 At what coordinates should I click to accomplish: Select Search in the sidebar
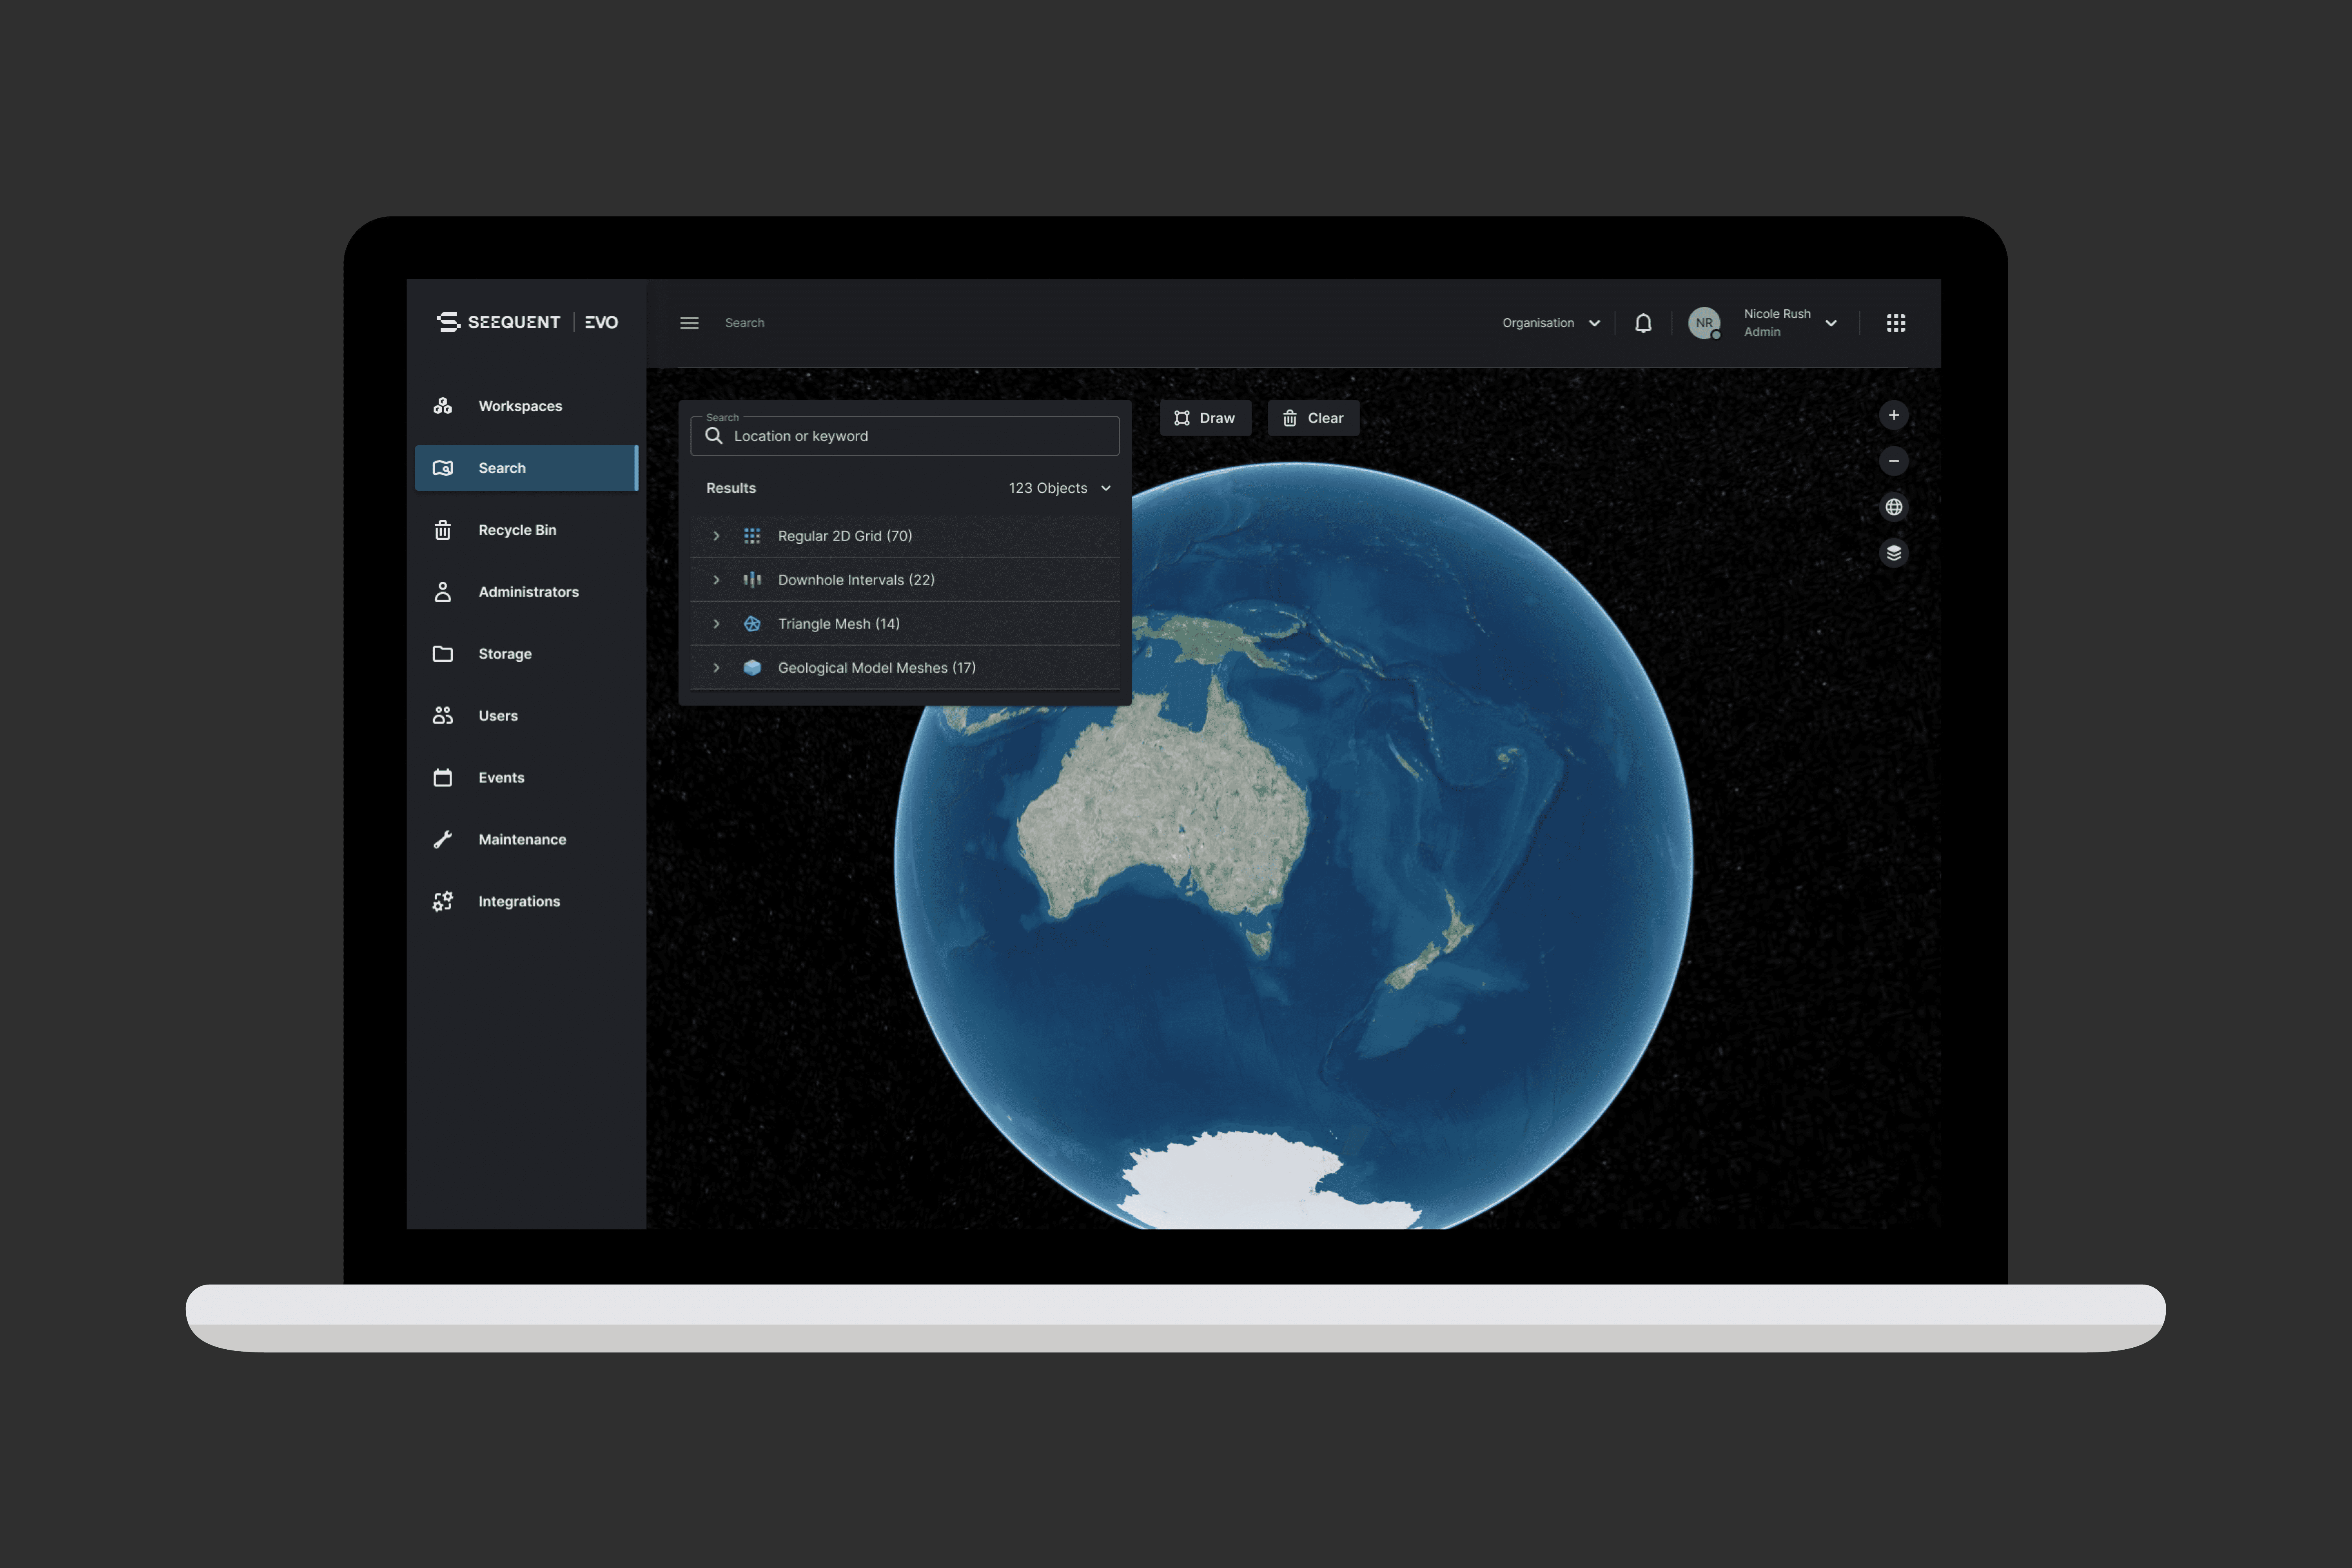click(x=526, y=468)
